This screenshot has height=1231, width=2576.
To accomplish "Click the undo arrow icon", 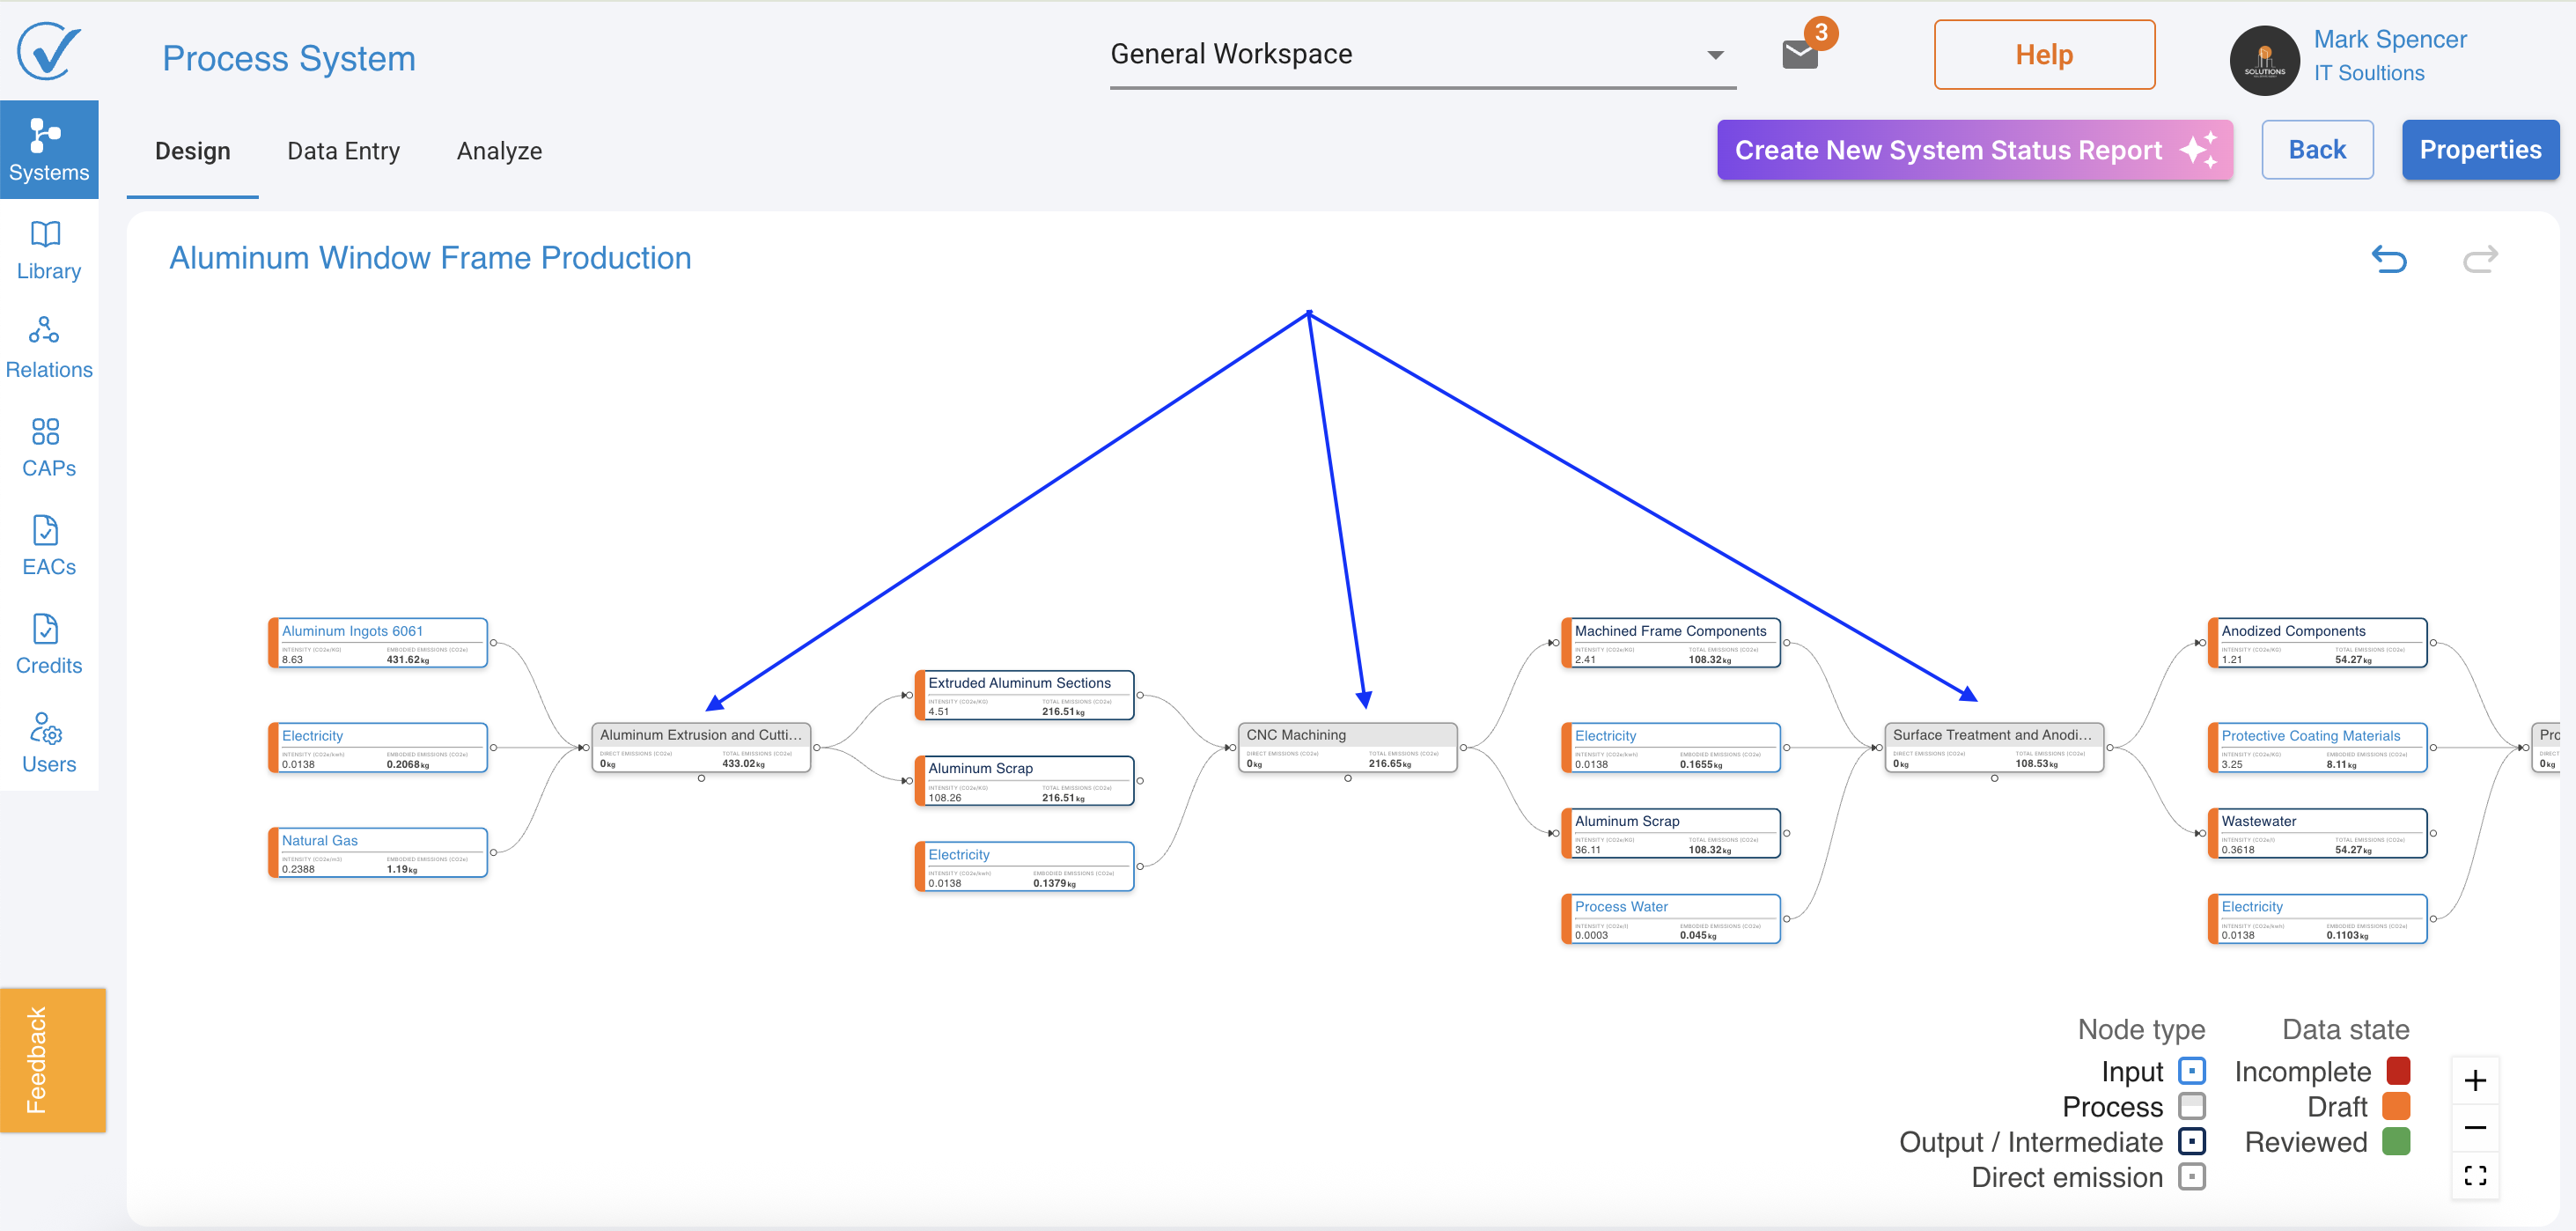I will point(2389,260).
